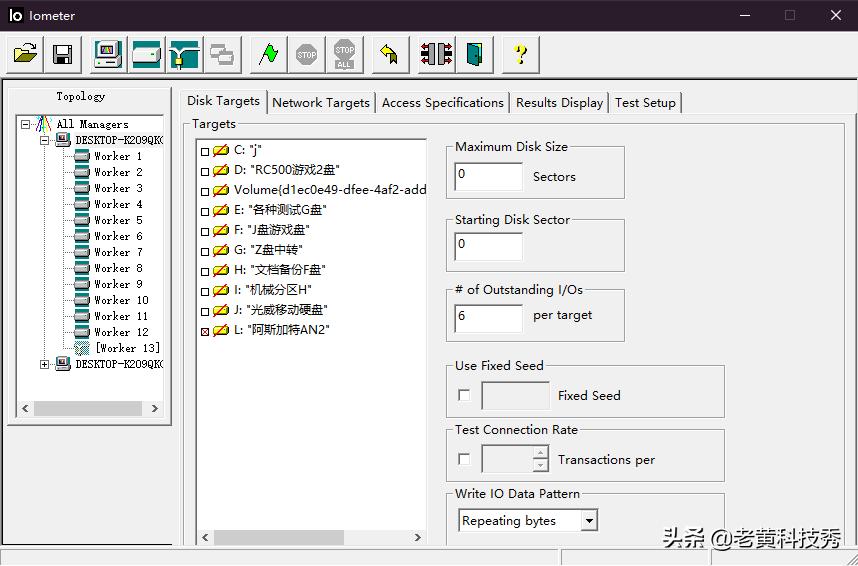Select Worker 9 in topology tree
The height and width of the screenshot is (566, 858).
point(118,284)
